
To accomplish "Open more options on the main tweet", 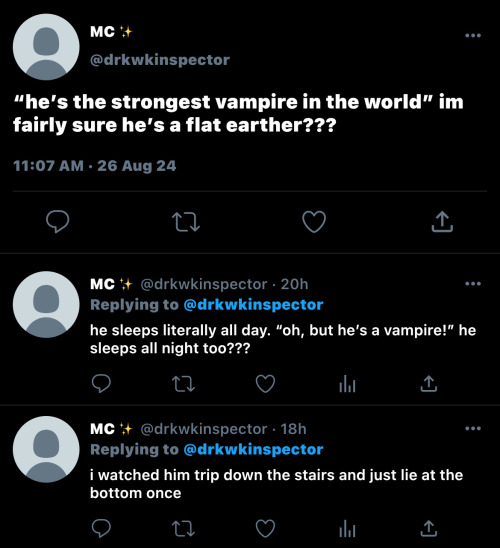I will click(x=473, y=35).
